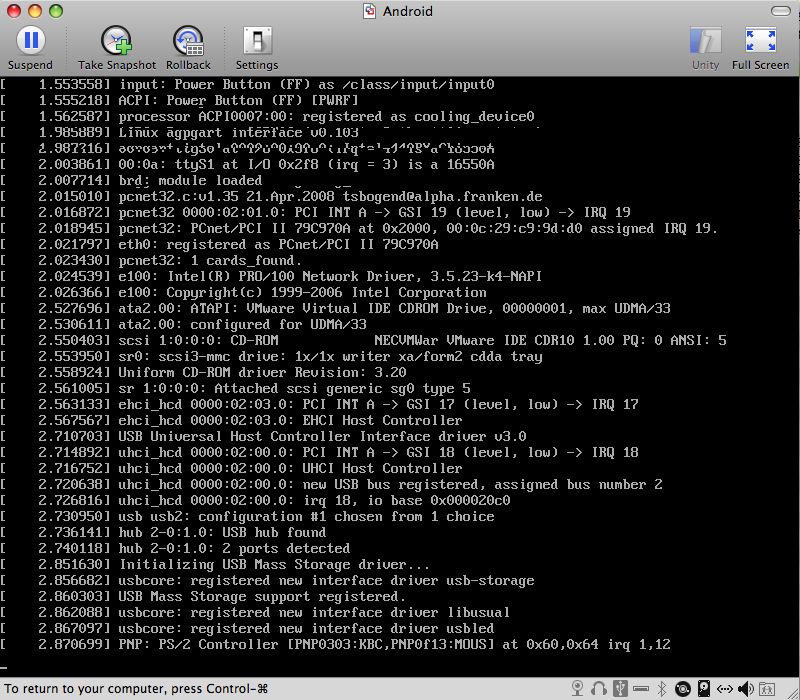The width and height of the screenshot is (800, 700).
Task: Click the CD/DVD drive status icon
Action: pyautogui.click(x=683, y=689)
